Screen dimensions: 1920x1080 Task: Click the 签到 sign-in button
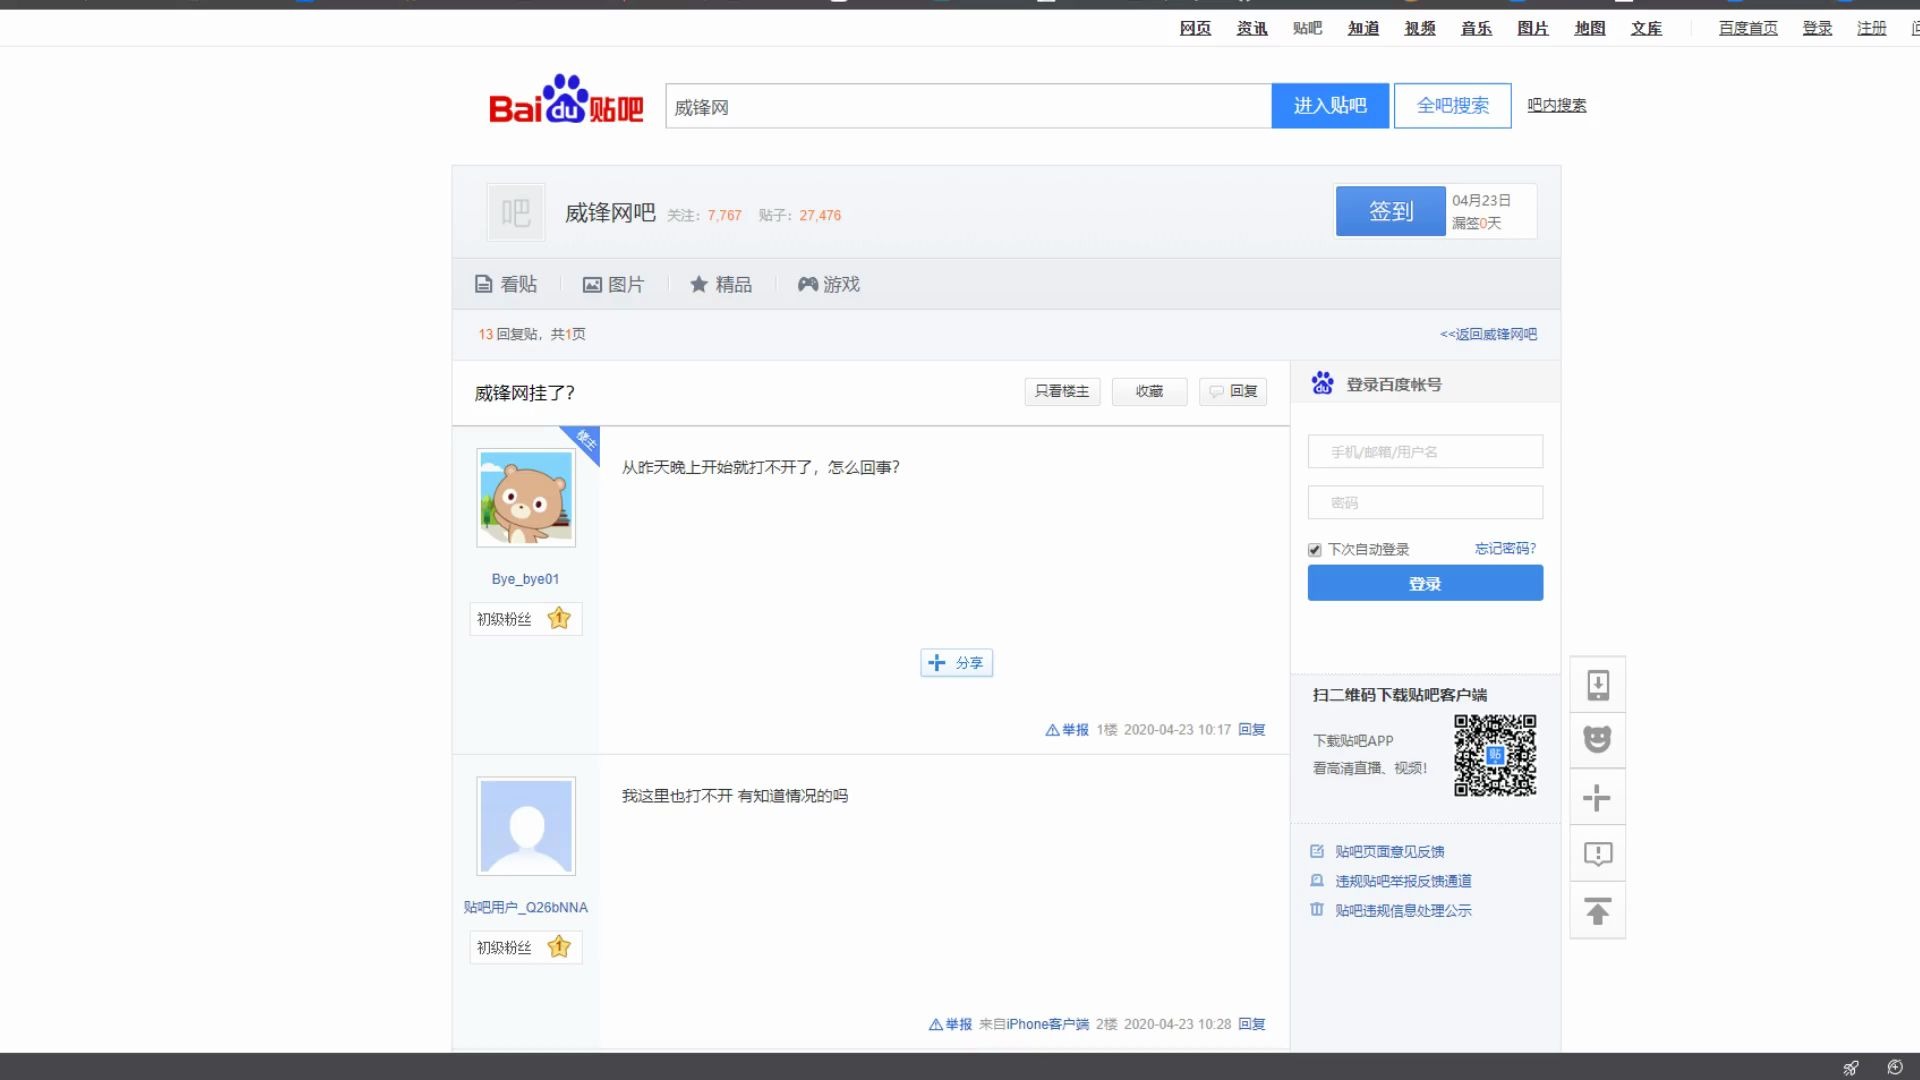(x=1390, y=211)
